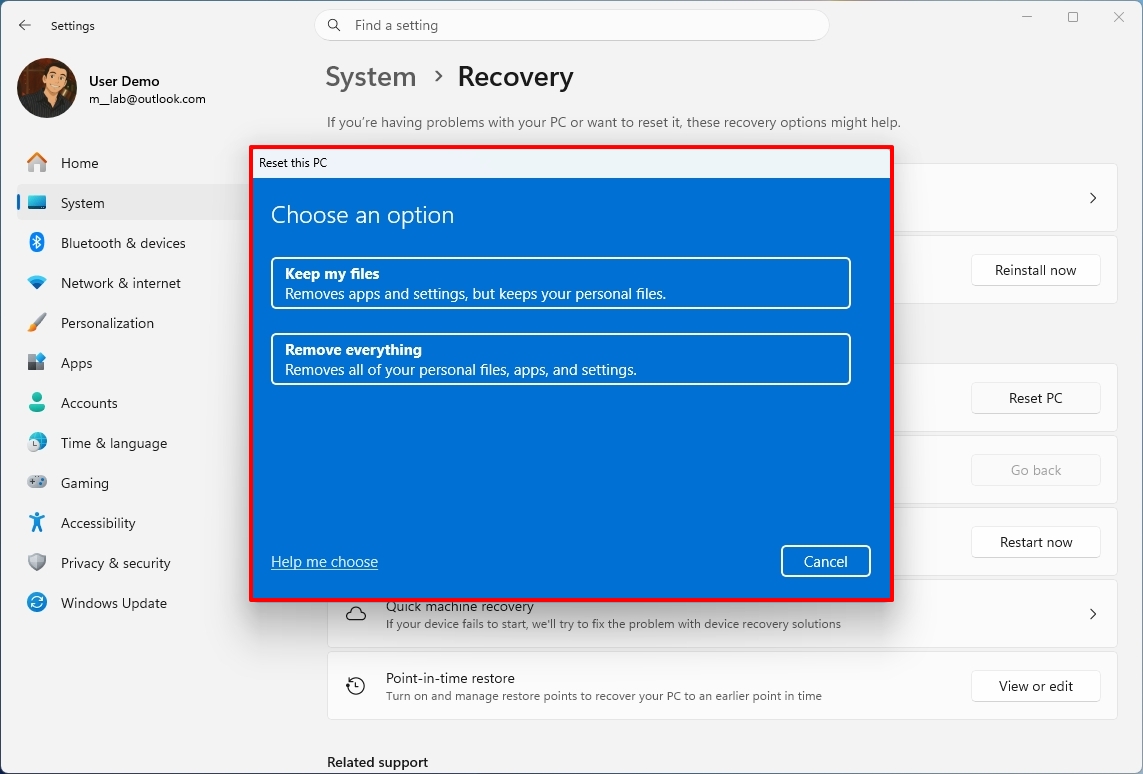Click the Windows Update sync icon

(36, 603)
